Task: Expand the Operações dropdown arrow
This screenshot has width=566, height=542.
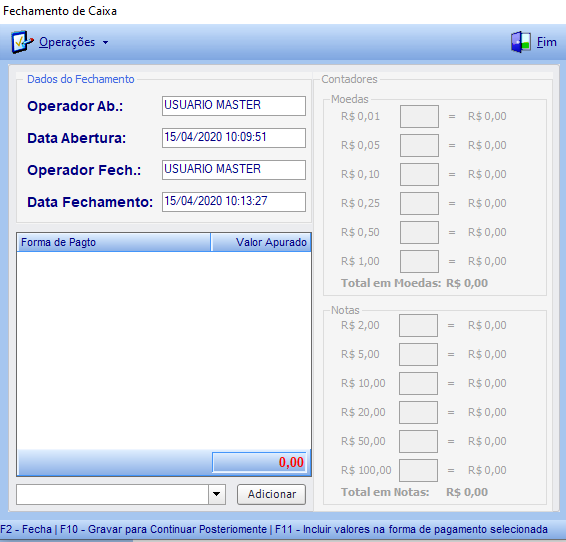Action: tap(105, 43)
